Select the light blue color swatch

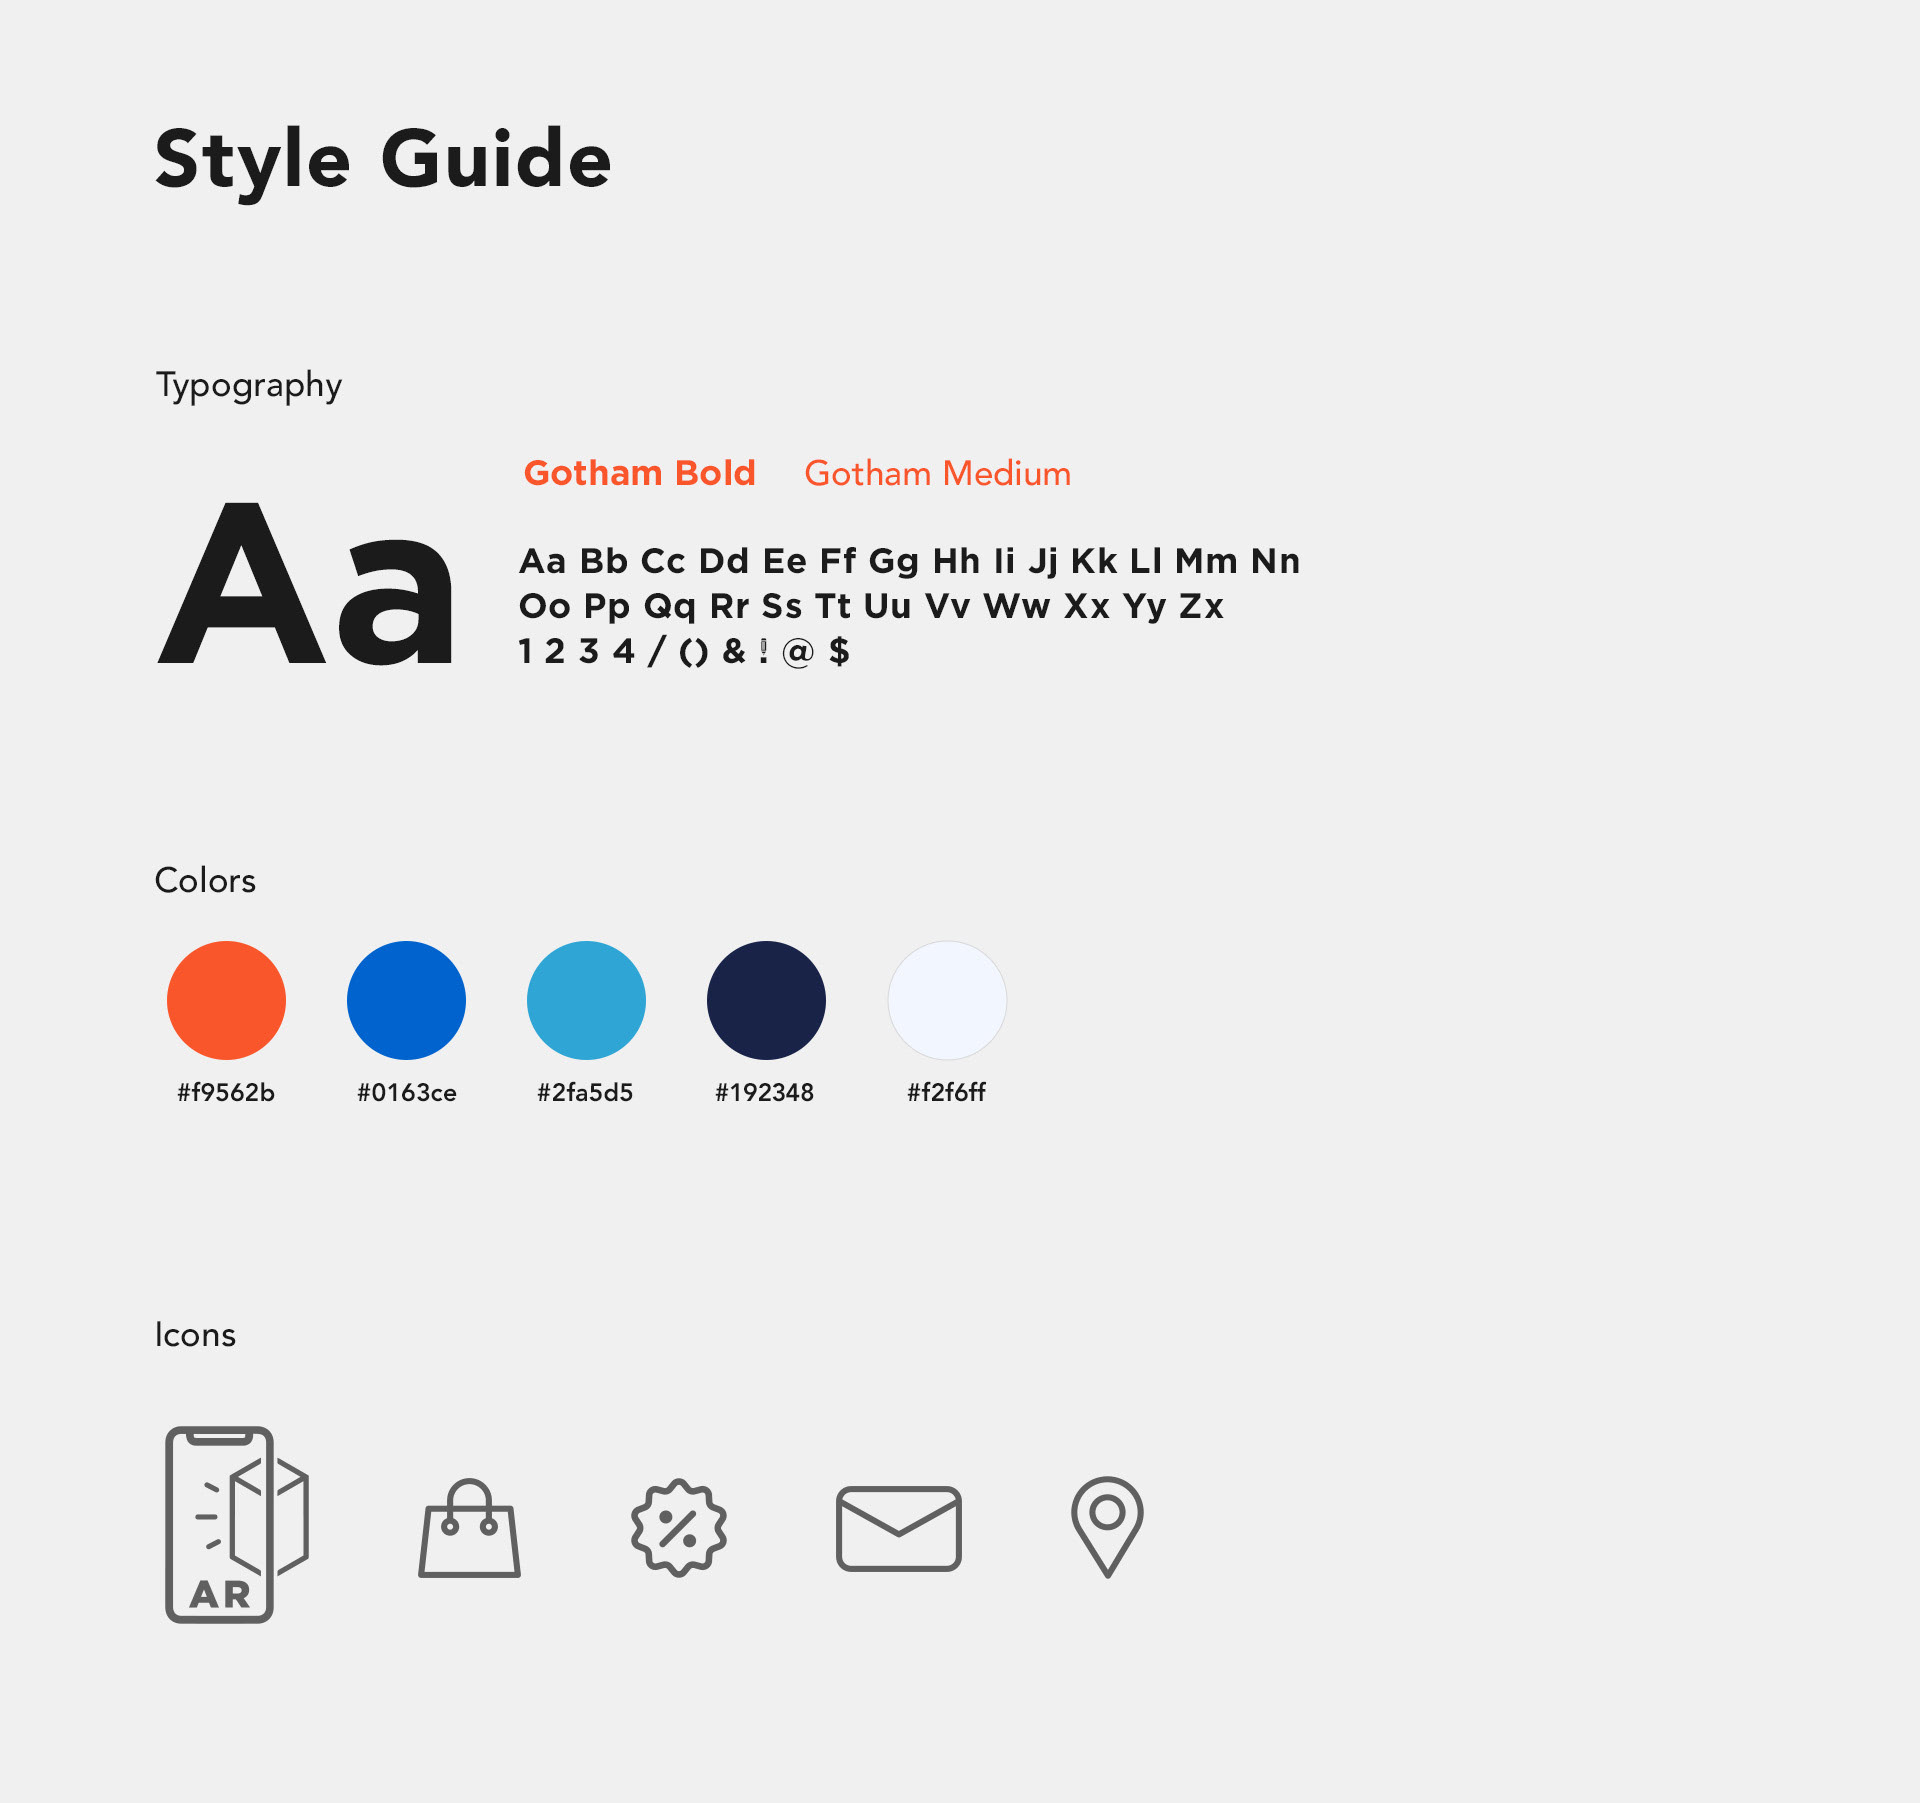click(x=586, y=1000)
